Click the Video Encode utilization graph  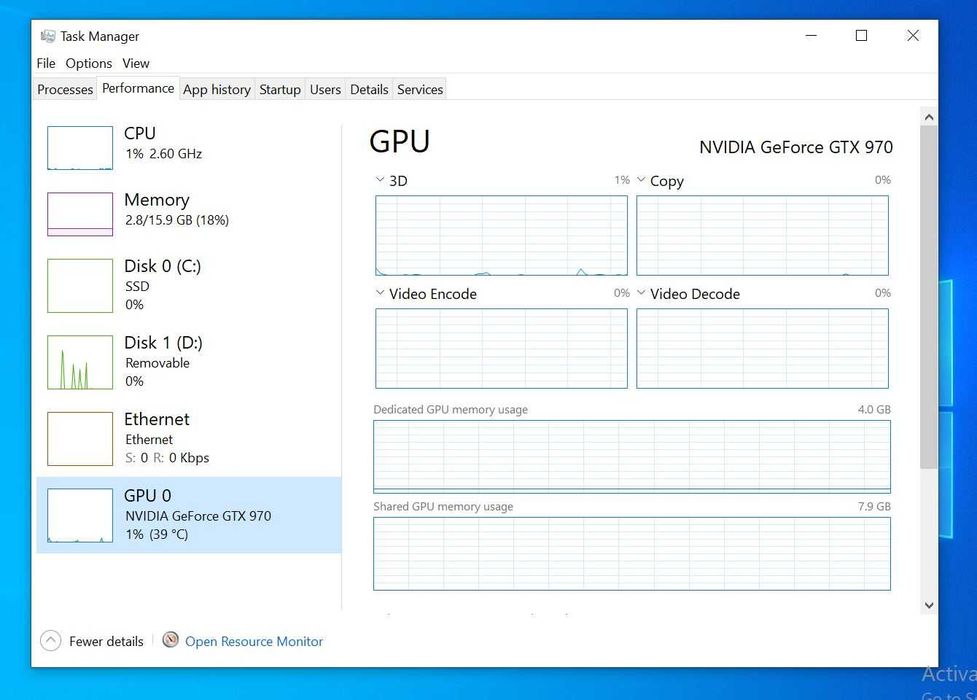coord(501,348)
